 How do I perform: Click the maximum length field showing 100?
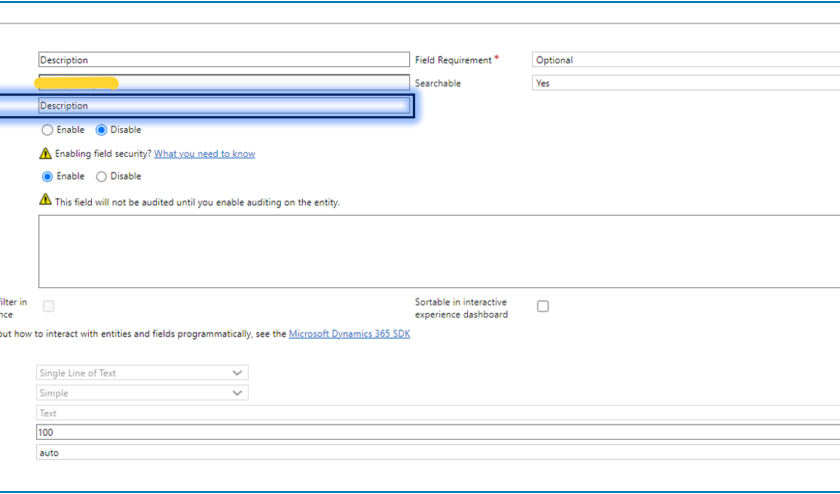point(437,433)
